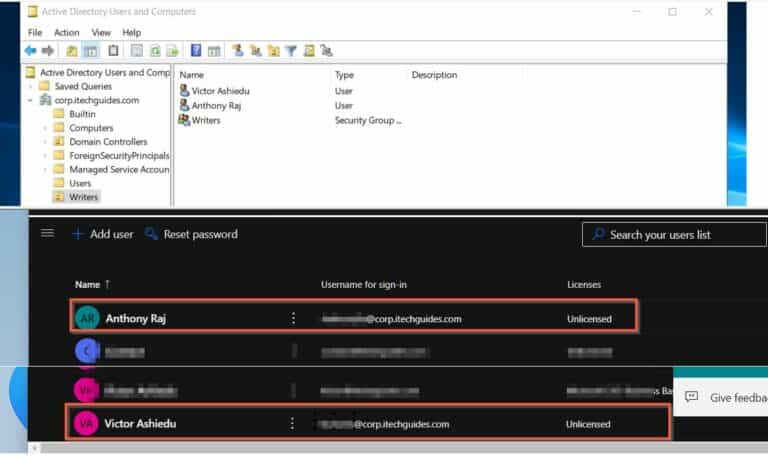Click the Writers security group icon

tap(184, 120)
